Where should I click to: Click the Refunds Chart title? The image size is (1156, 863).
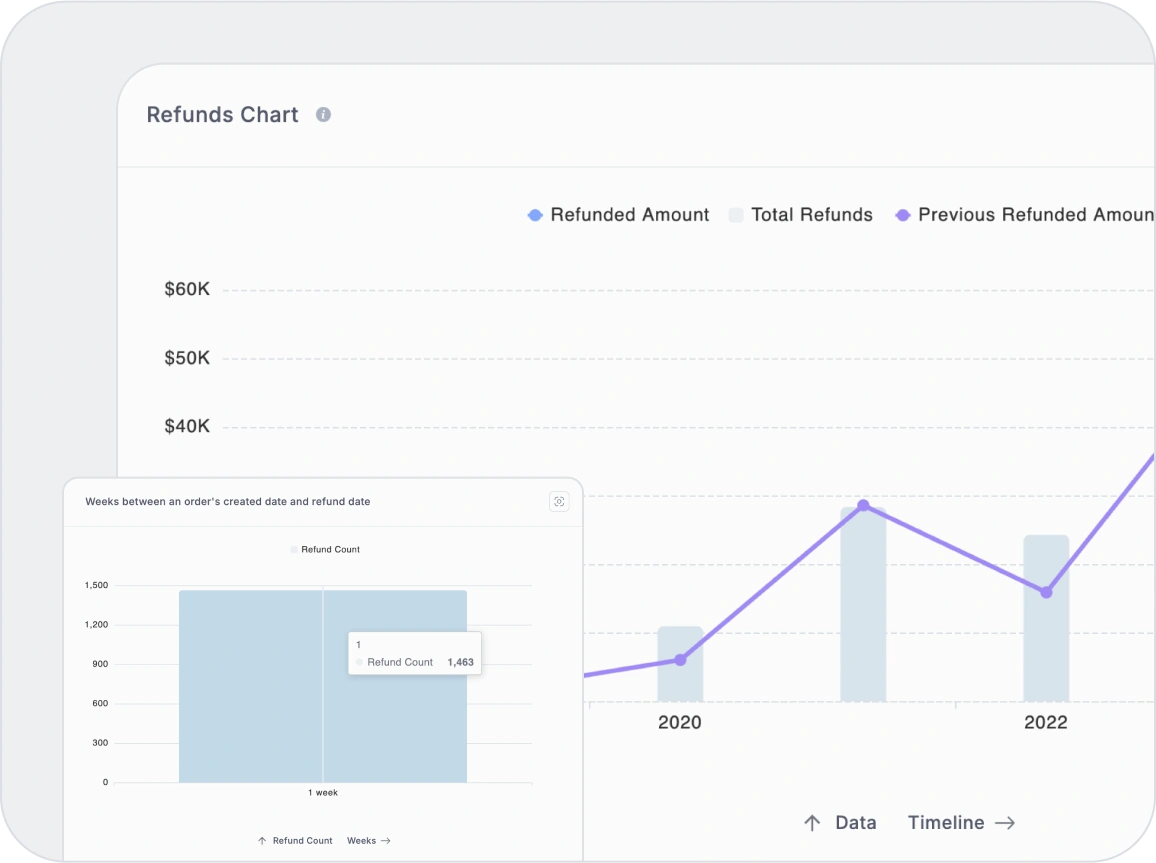(x=222, y=115)
